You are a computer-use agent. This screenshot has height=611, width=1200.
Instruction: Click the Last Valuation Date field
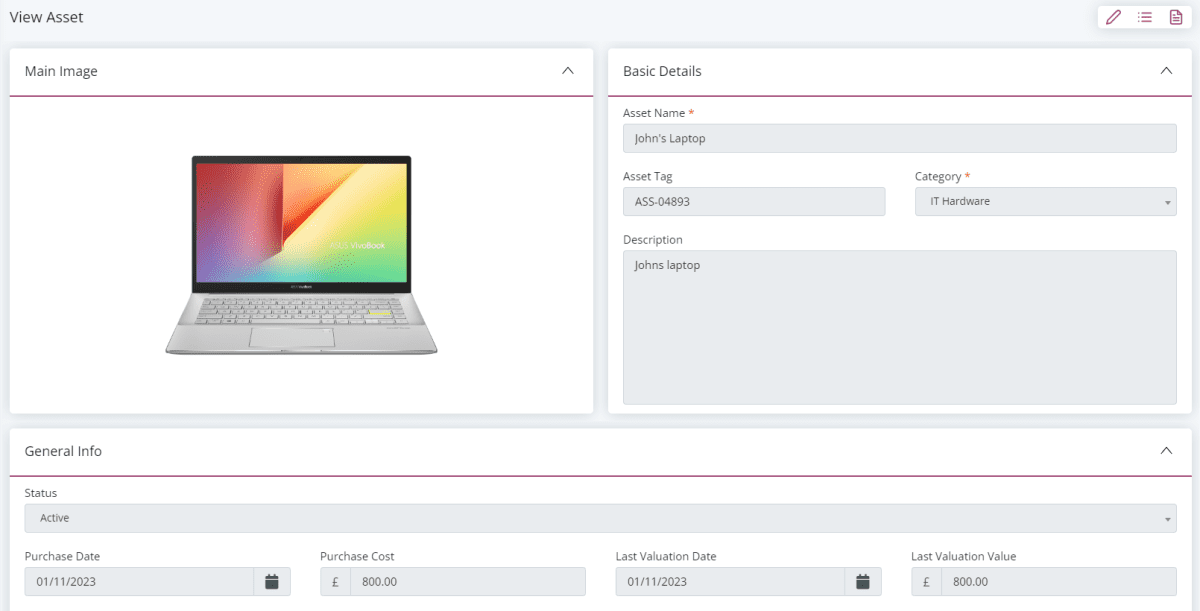coord(730,582)
